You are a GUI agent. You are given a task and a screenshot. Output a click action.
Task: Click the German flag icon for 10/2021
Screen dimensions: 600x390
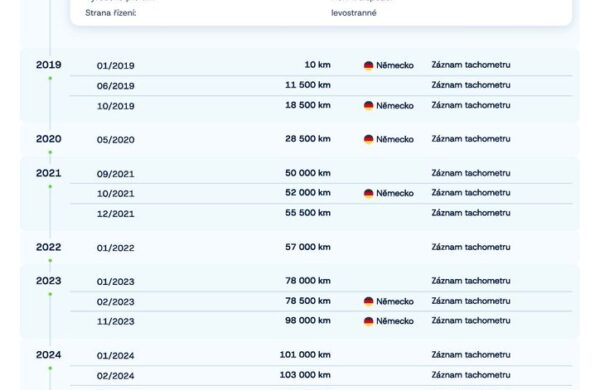pos(368,194)
